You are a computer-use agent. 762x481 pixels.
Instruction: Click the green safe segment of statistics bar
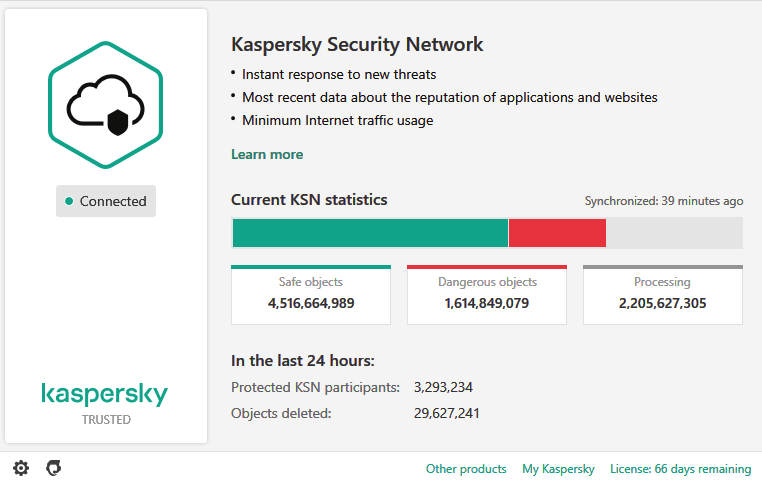coord(370,233)
